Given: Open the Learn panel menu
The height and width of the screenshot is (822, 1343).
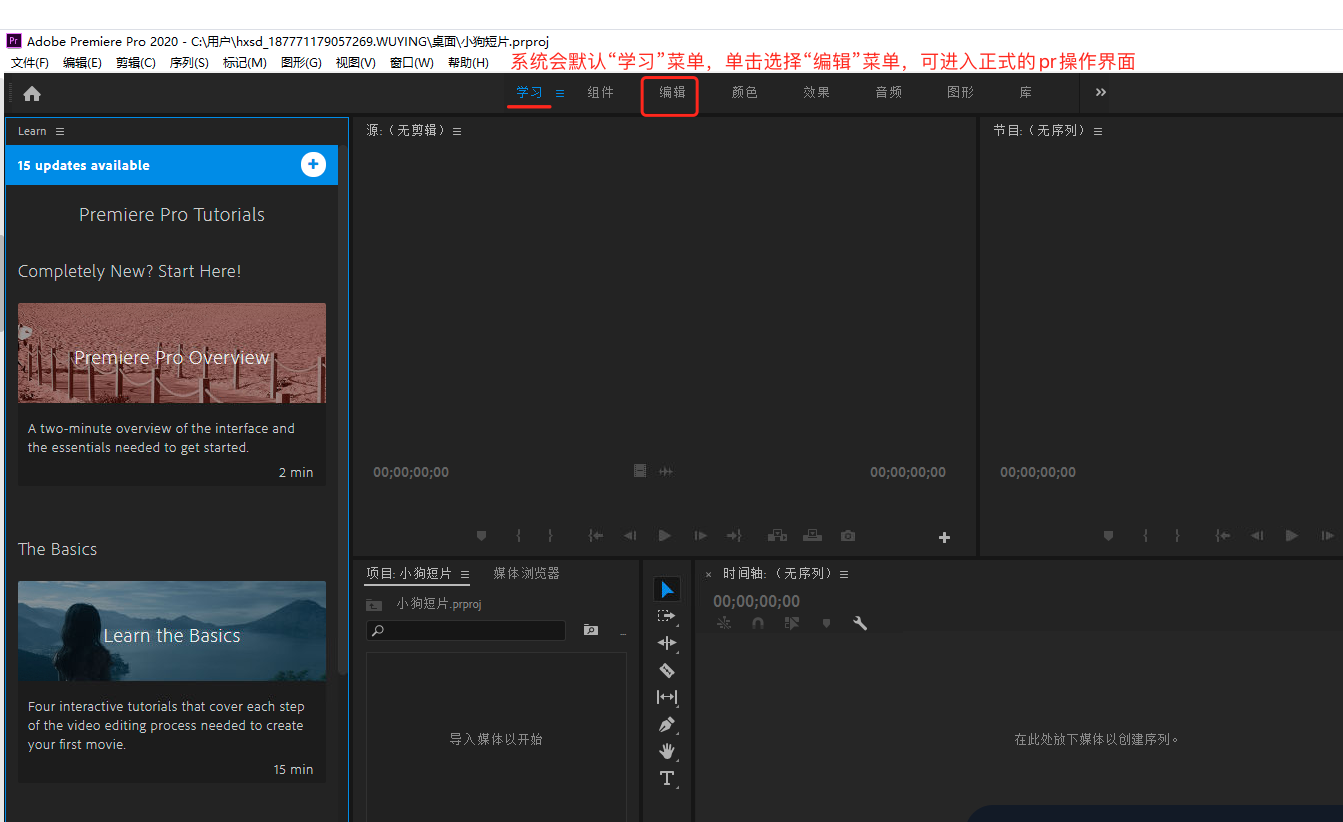Looking at the screenshot, I should click(60, 131).
